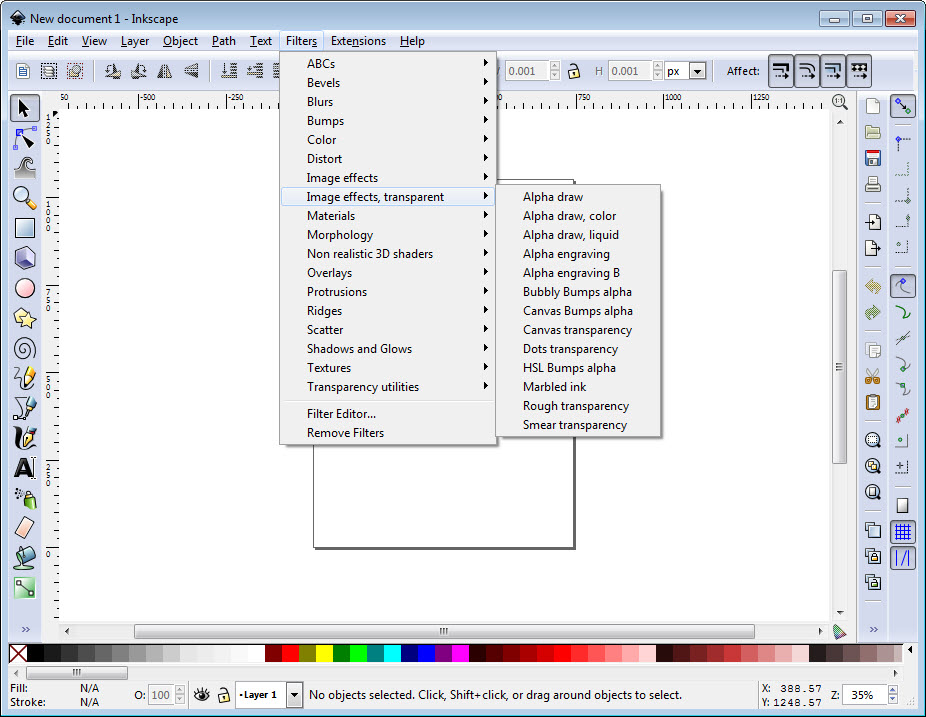The width and height of the screenshot is (926, 717).
Task: Expand the ABCs filter submenu
Action: click(389, 64)
